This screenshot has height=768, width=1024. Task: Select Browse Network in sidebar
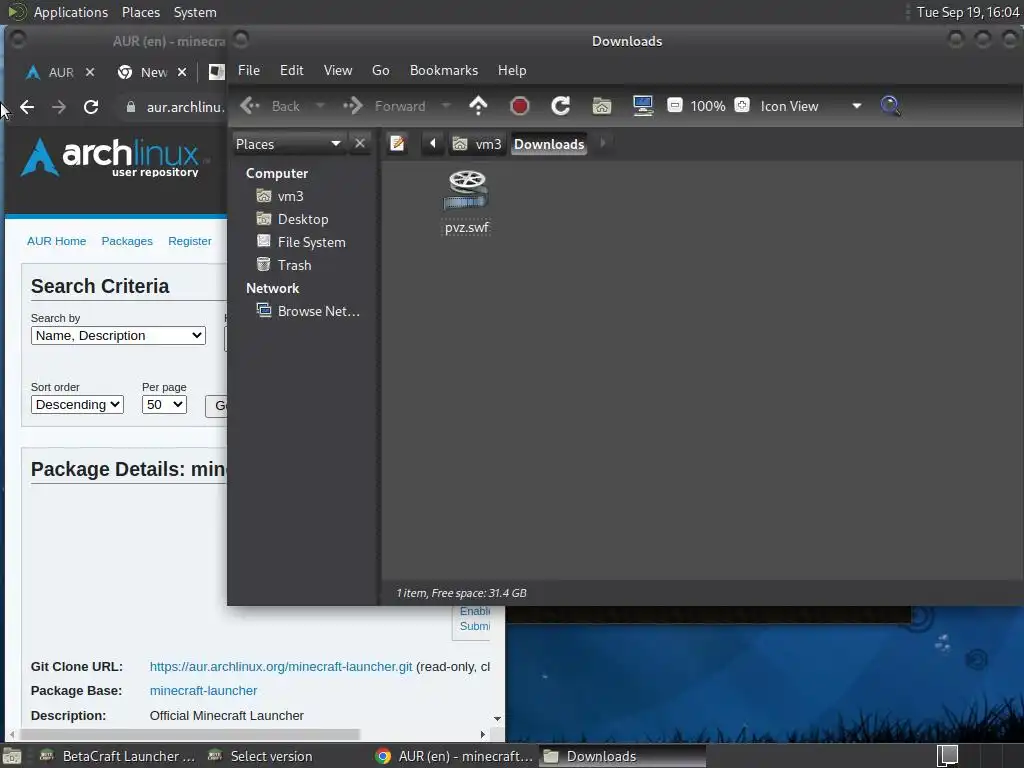[x=319, y=312]
